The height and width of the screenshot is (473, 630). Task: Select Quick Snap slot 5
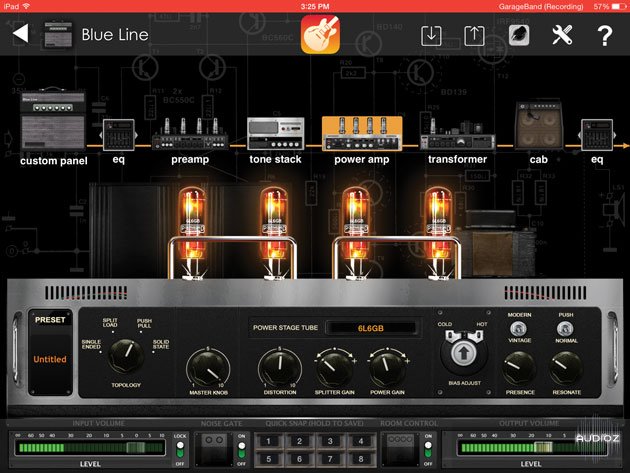click(268, 459)
